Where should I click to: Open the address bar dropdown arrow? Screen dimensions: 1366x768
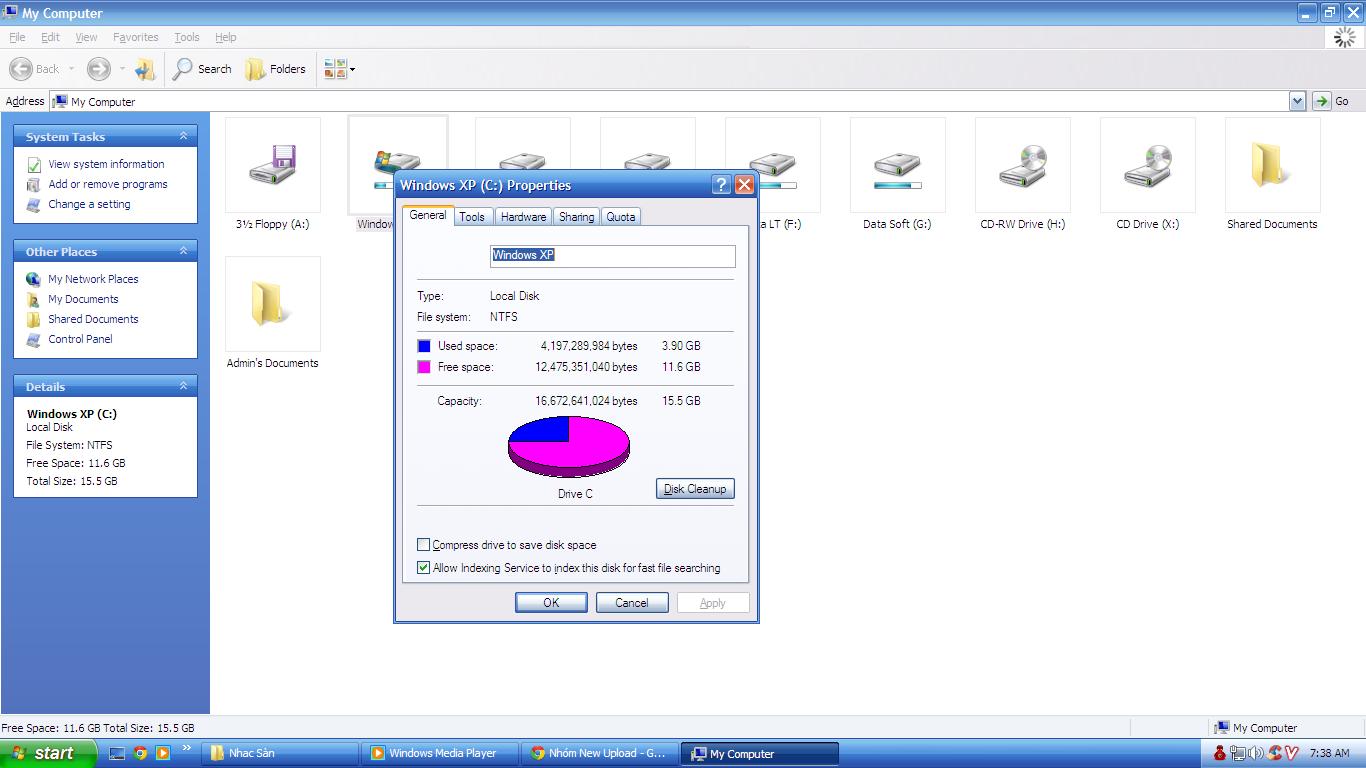[1297, 101]
